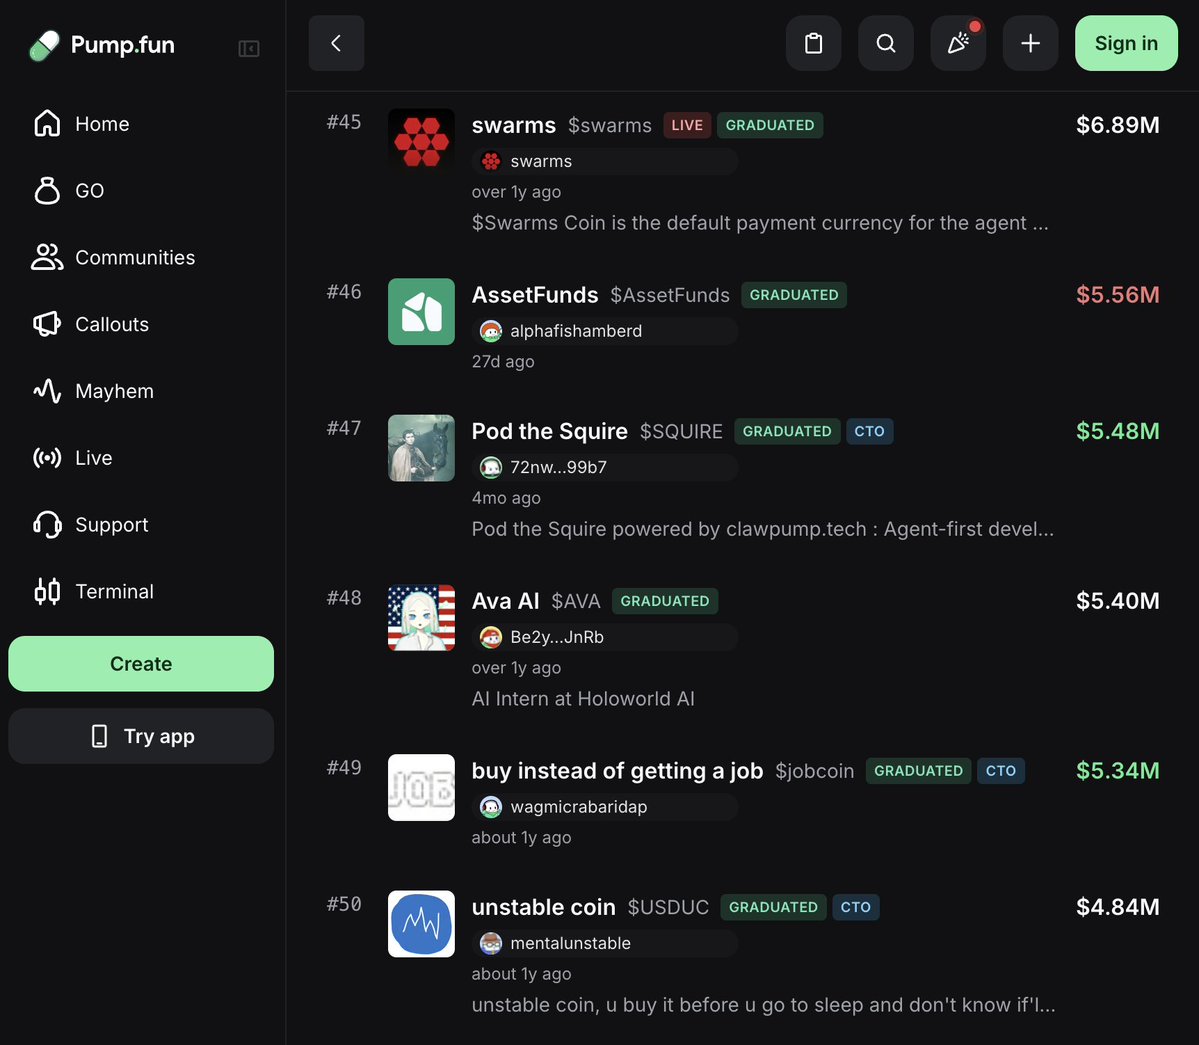Viewport: 1199px width, 1045px height.
Task: Click the red $5.56M market cap
Action: (1117, 294)
